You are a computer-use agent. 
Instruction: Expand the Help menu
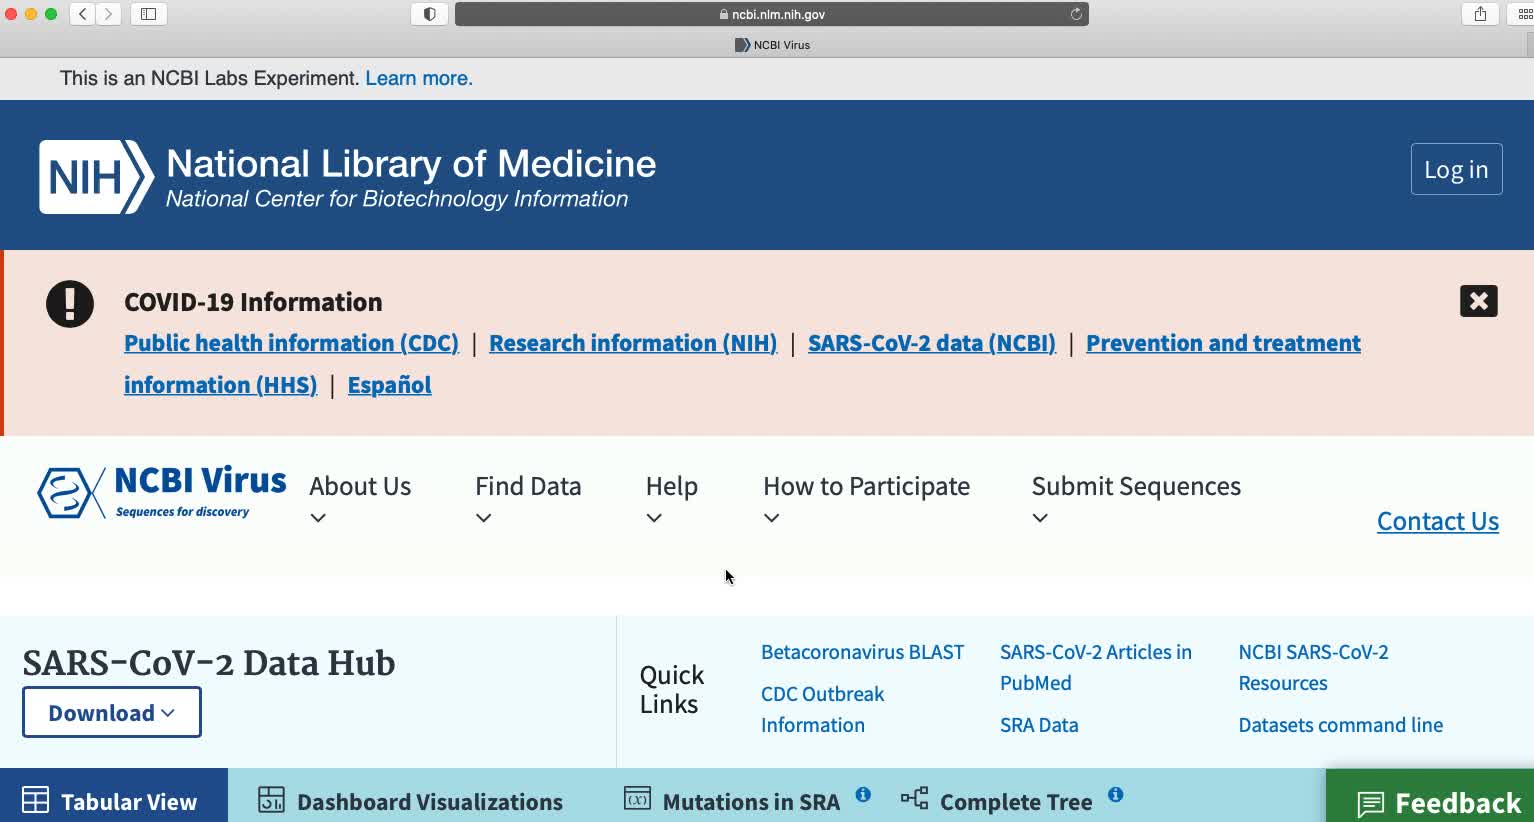pos(671,501)
